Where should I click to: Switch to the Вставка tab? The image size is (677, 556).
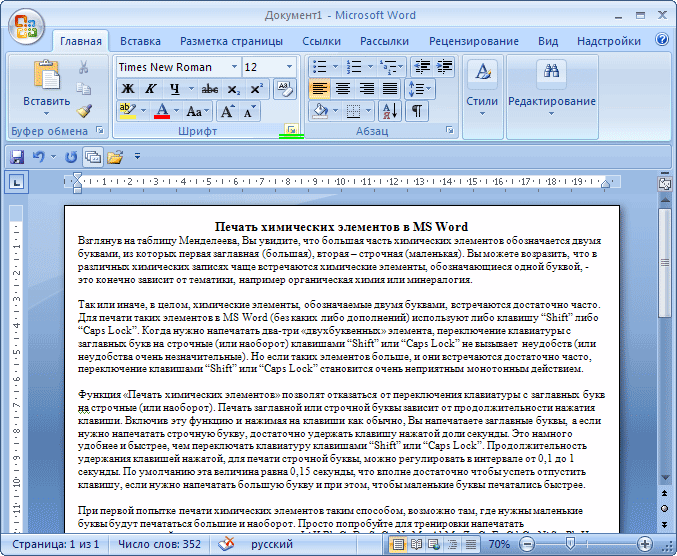tap(140, 41)
